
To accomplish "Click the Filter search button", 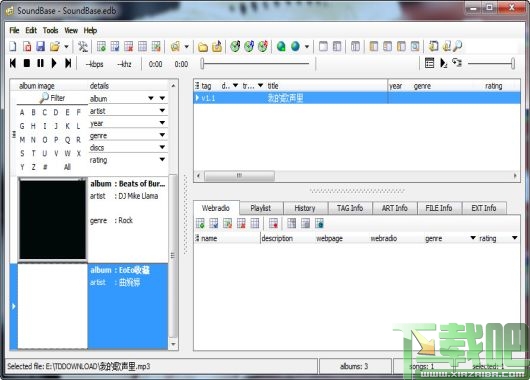I will coord(52,98).
